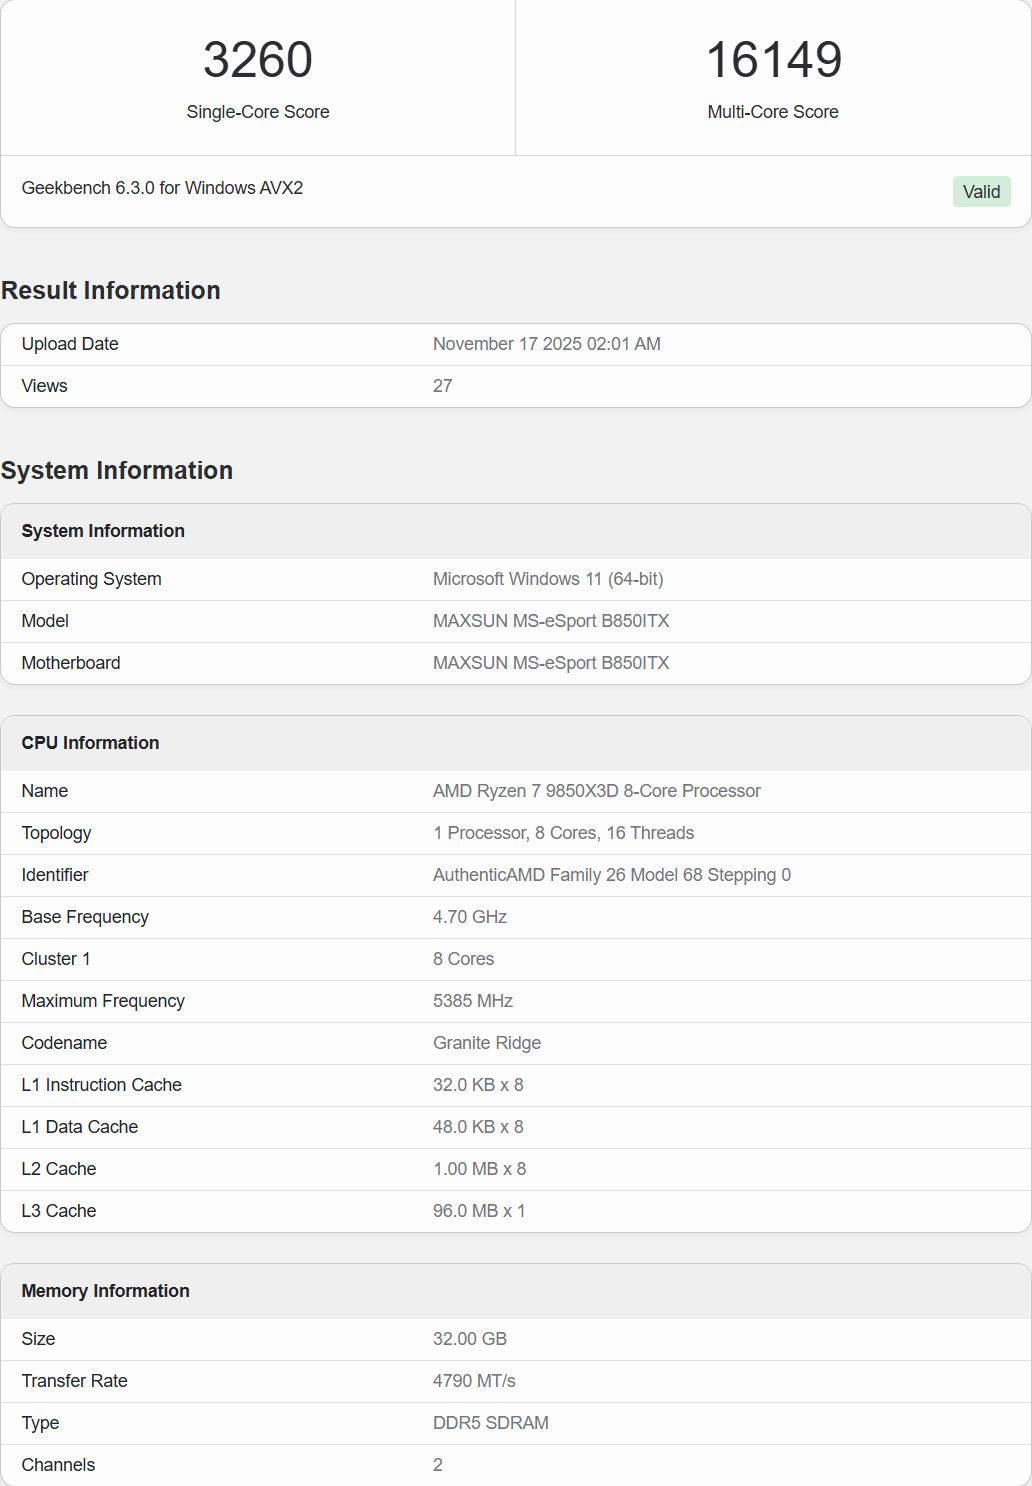1032x1486 pixels.
Task: Click the AuthenticAMD Family 26 identifier text
Action: [611, 875]
